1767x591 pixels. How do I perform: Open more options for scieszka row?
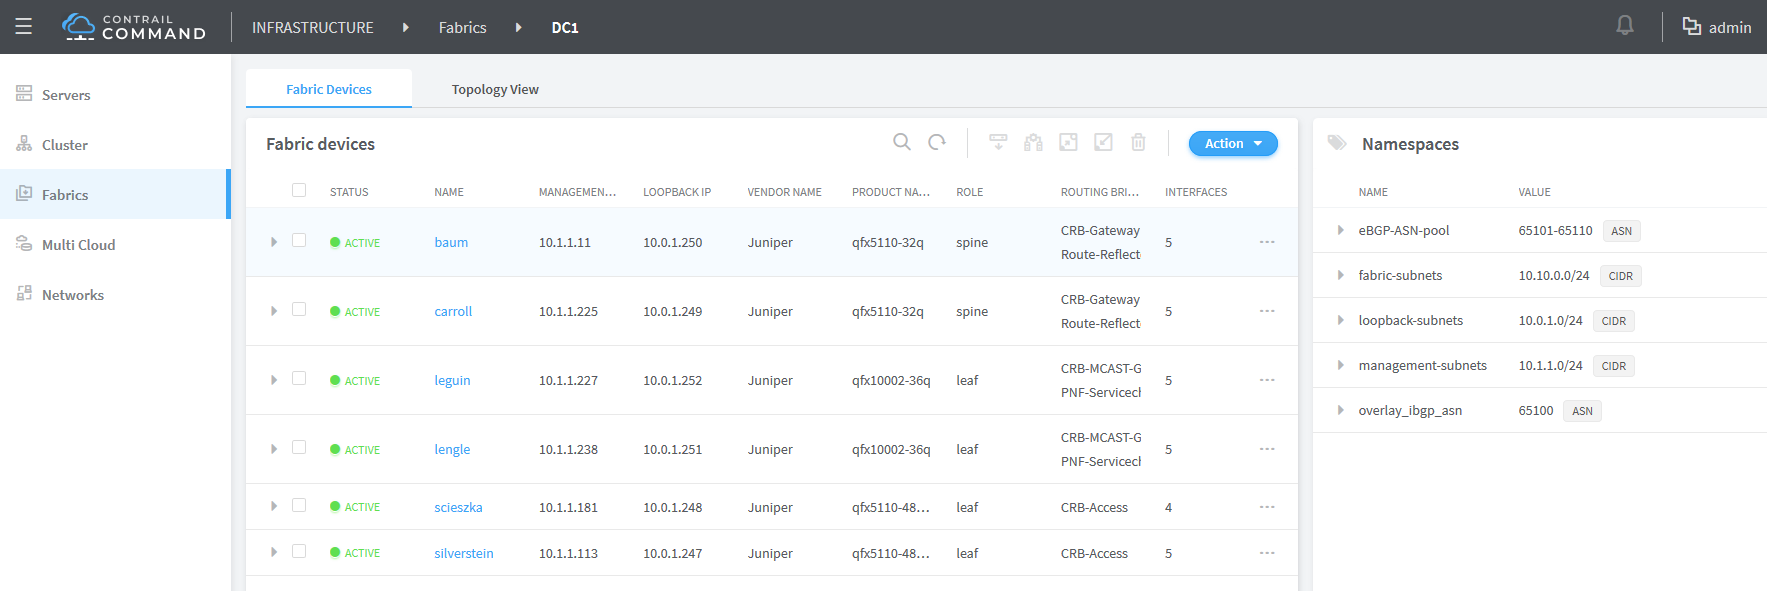1267,507
